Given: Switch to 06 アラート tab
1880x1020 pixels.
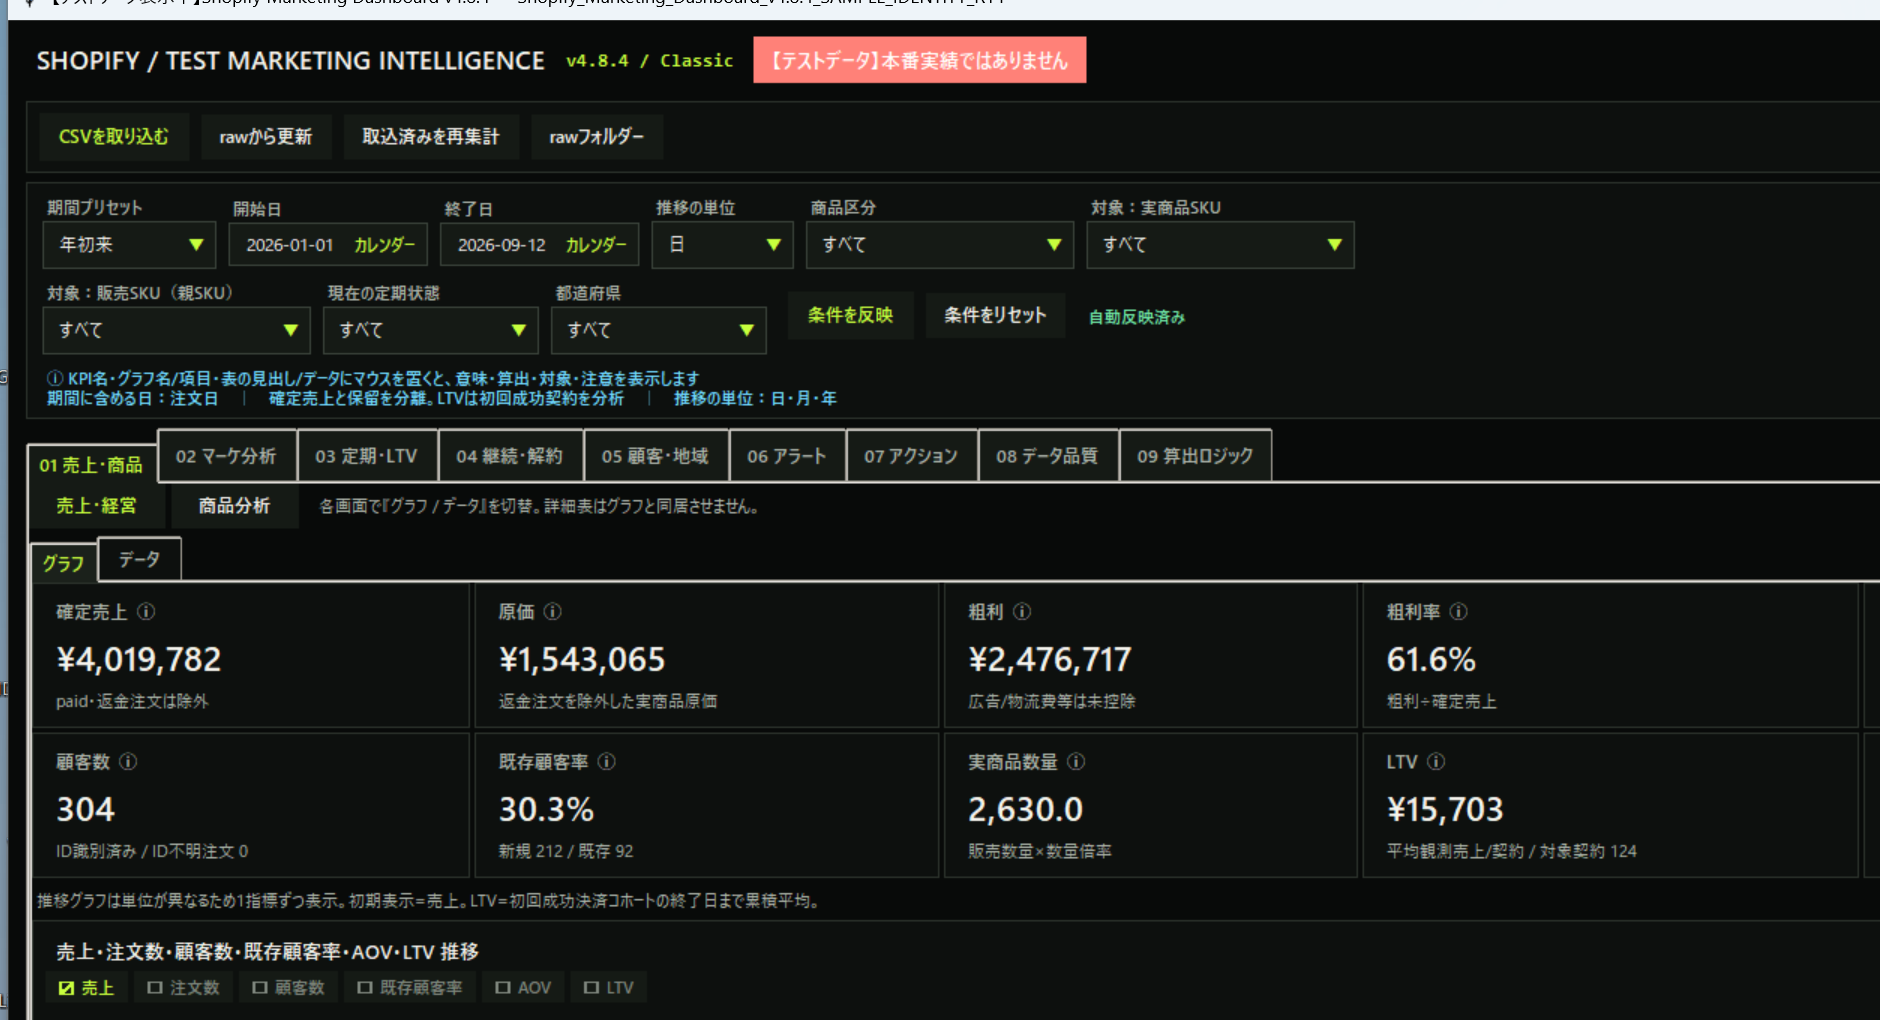Looking at the screenshot, I should 787,456.
